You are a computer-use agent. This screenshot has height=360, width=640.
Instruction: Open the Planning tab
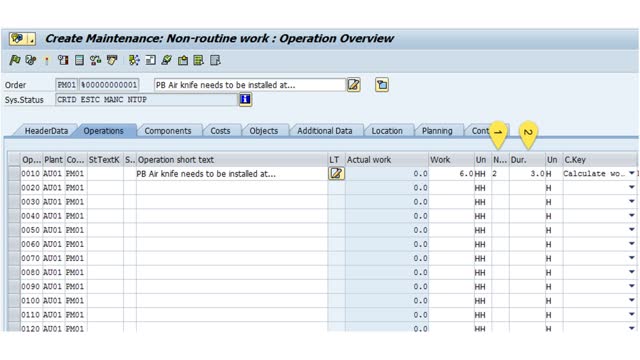[437, 131]
